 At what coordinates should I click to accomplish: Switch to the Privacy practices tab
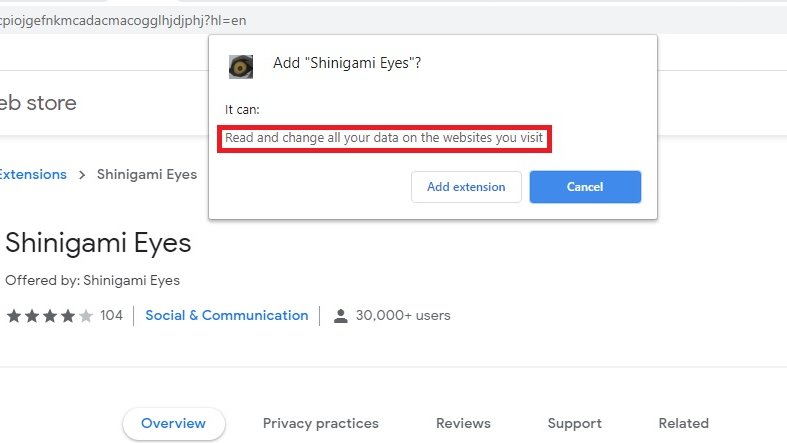[x=321, y=423]
